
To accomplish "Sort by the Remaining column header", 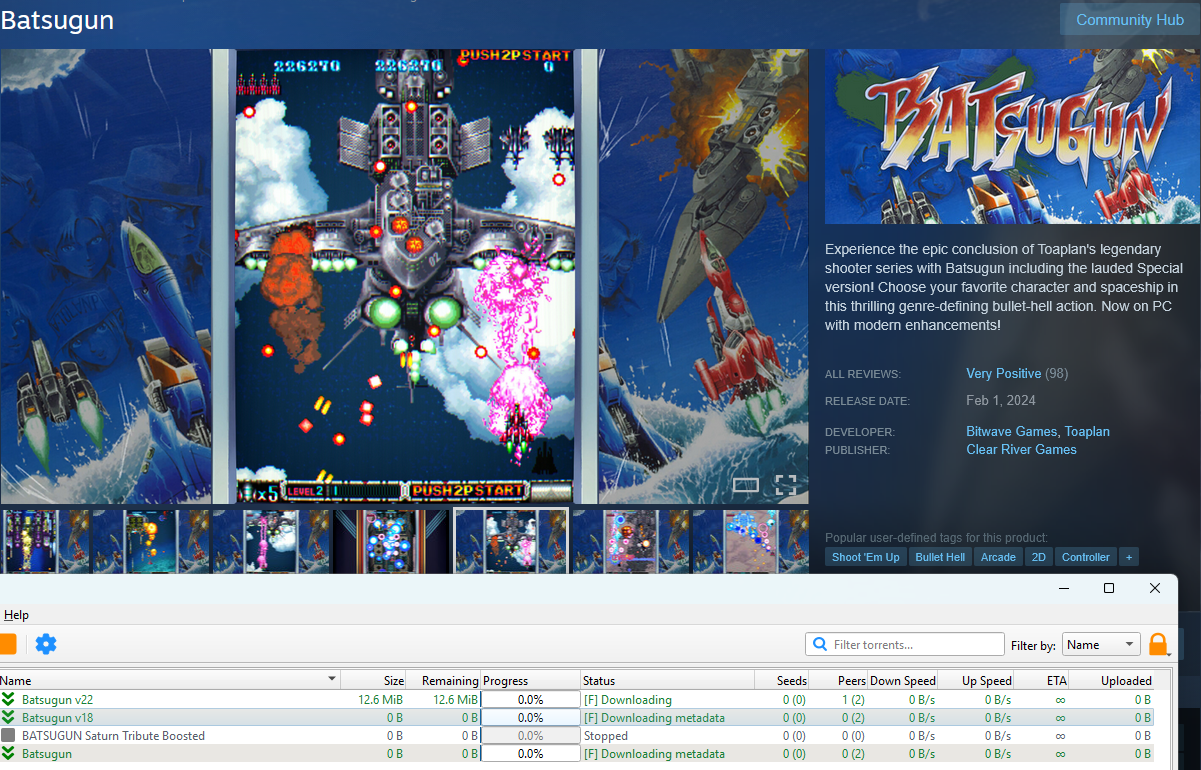I will 443,681.
